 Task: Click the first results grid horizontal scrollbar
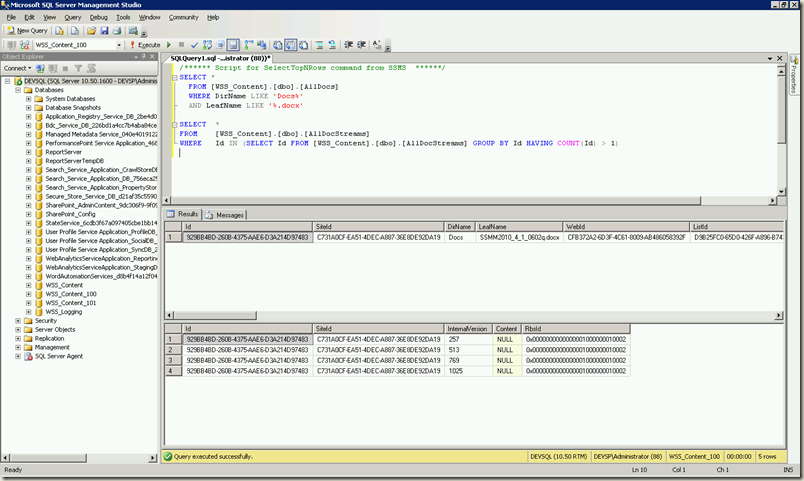[x=215, y=315]
